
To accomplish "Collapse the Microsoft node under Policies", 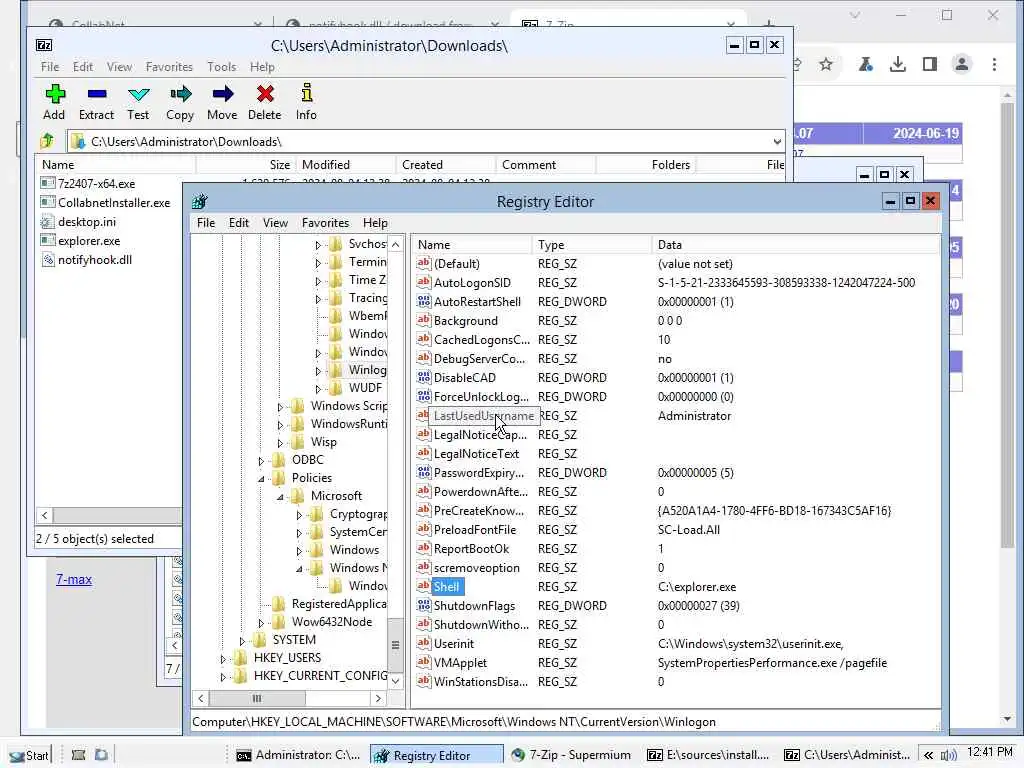I will pyautogui.click(x=280, y=496).
